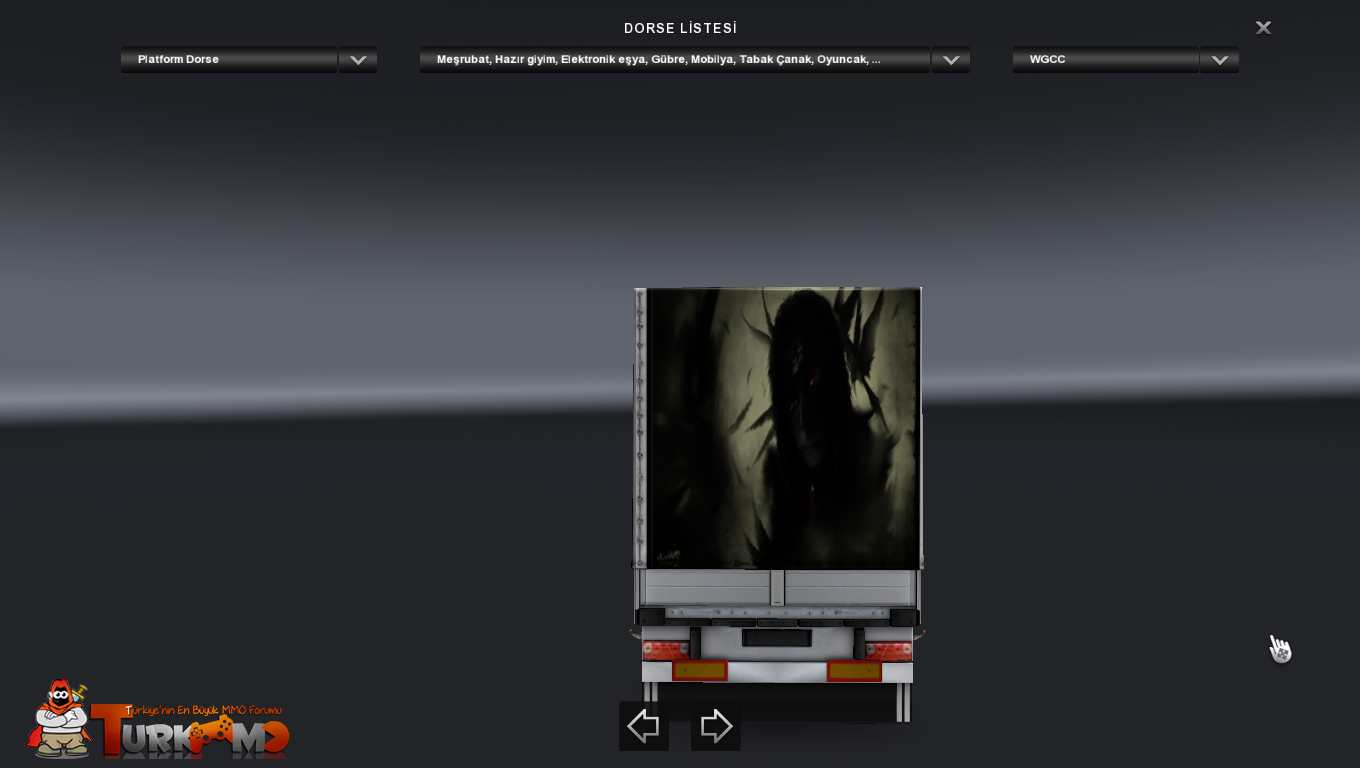Open the Meşrubat, Hazır giyim cargo field
This screenshot has width=1360, height=768.
click(x=675, y=60)
